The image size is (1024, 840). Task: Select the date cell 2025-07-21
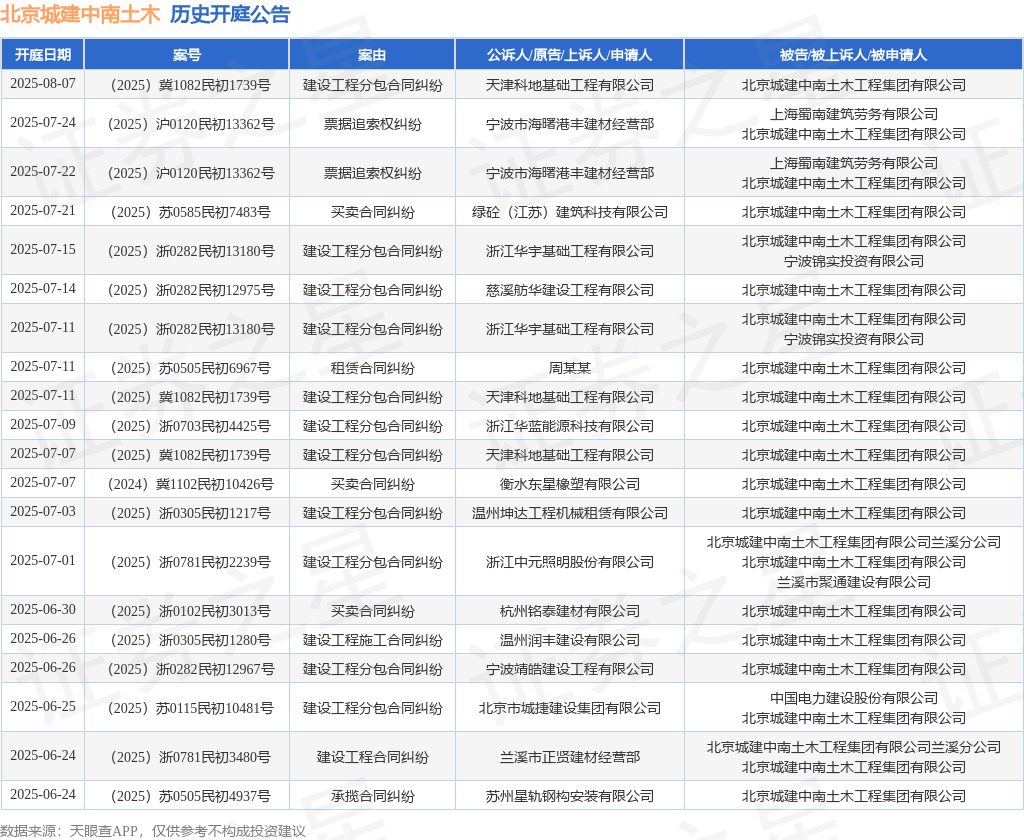(x=43, y=211)
